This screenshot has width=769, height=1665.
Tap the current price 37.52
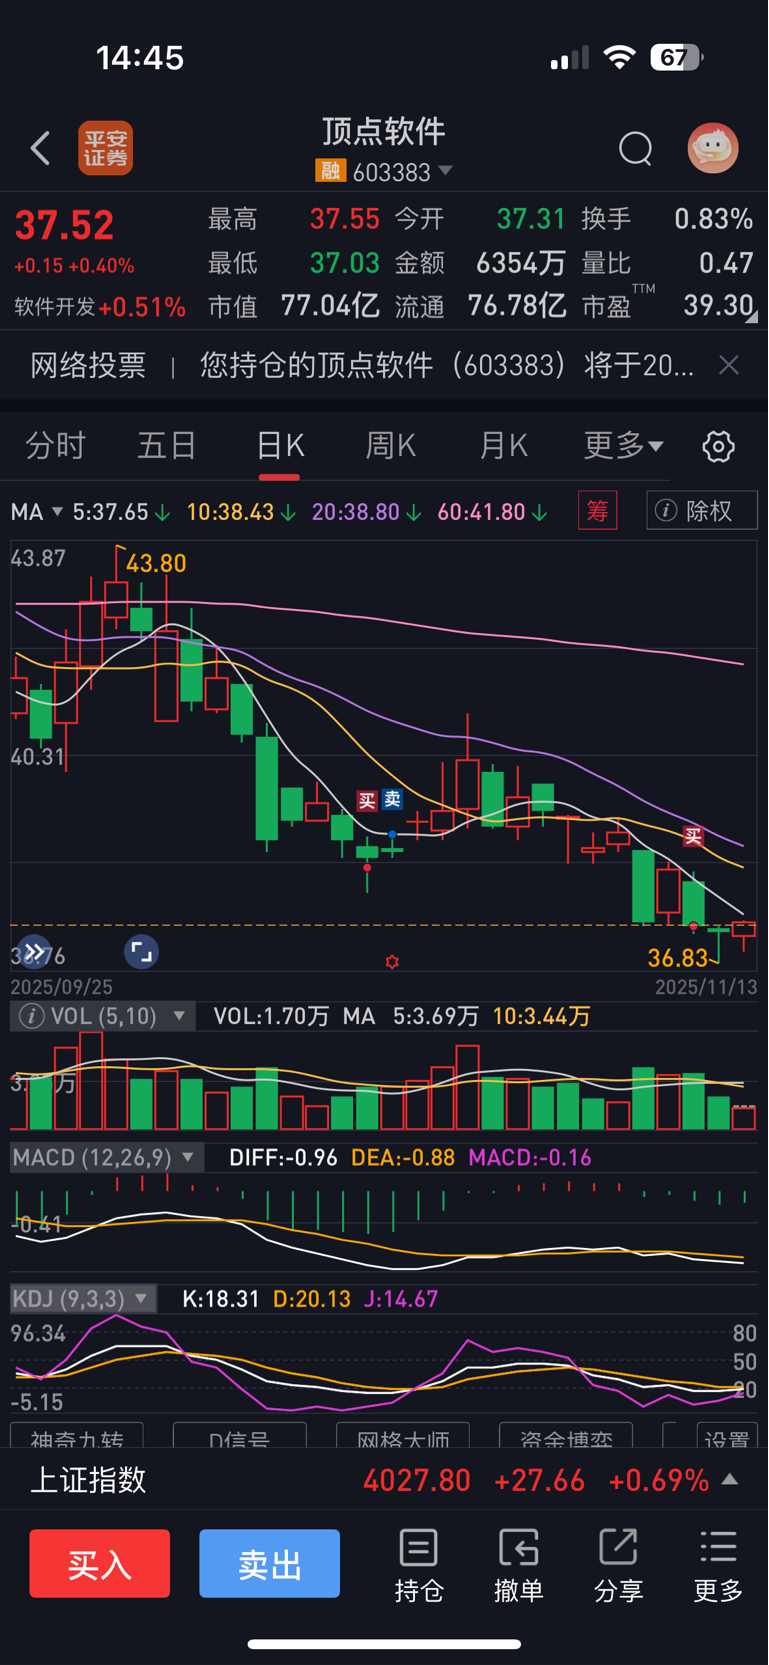click(64, 226)
